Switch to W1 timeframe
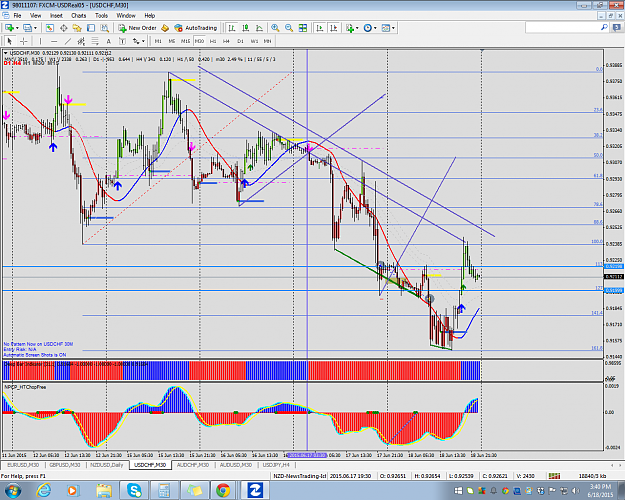Image resolution: width=625 pixels, height=500 pixels. (x=254, y=41)
